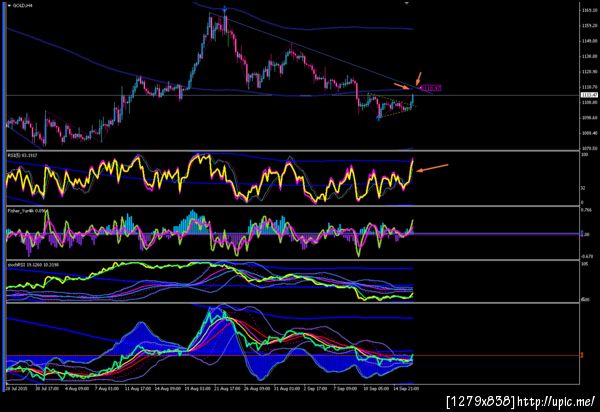The width and height of the screenshot is (600, 412).
Task: Click the purple trendline price tag
Action: pyautogui.click(x=432, y=88)
